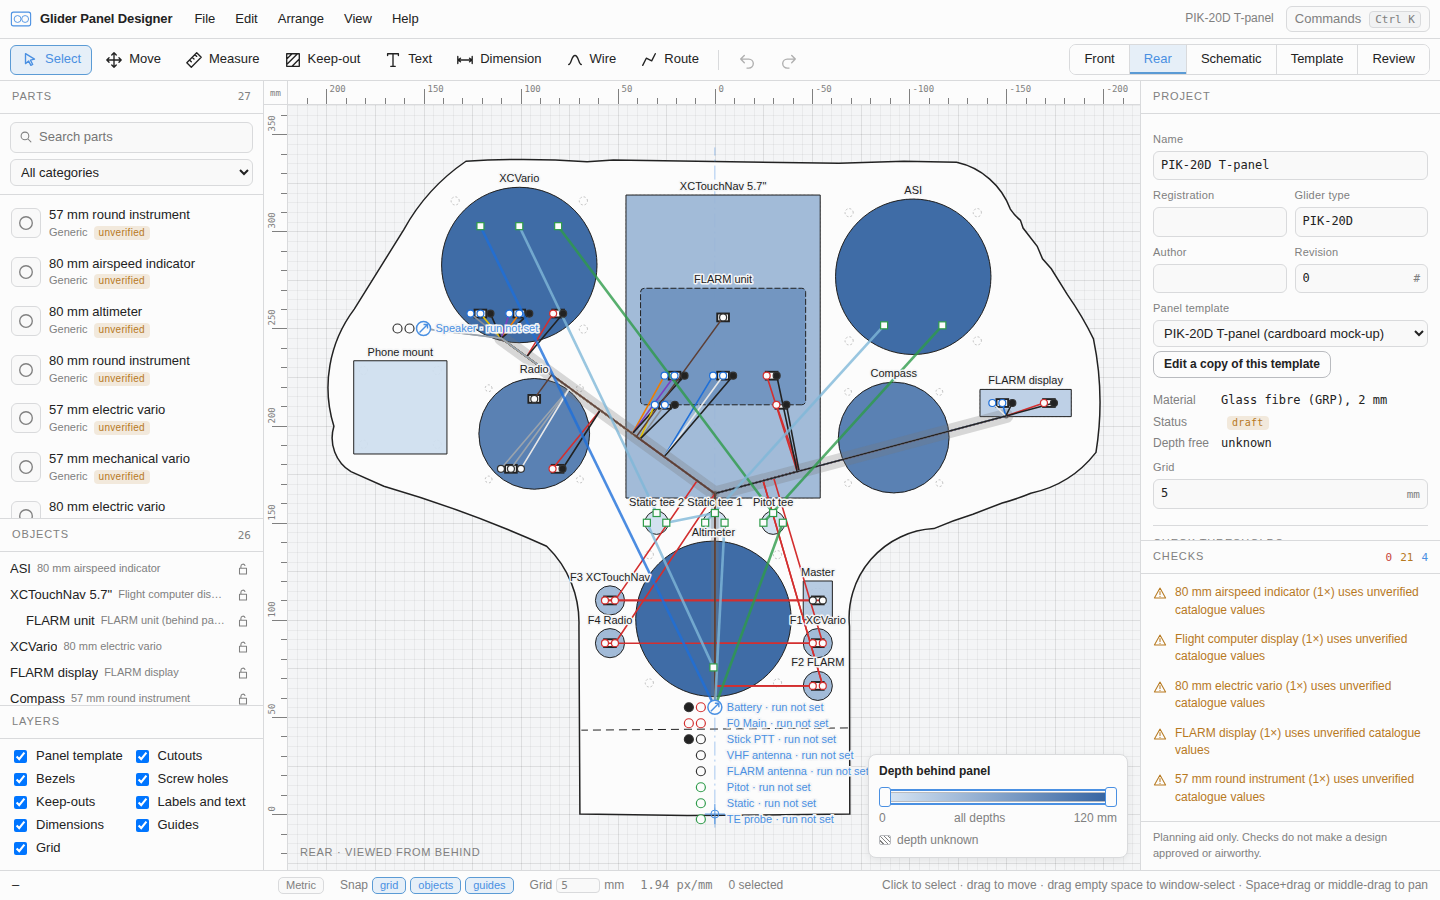Click the Search parts field

(131, 137)
